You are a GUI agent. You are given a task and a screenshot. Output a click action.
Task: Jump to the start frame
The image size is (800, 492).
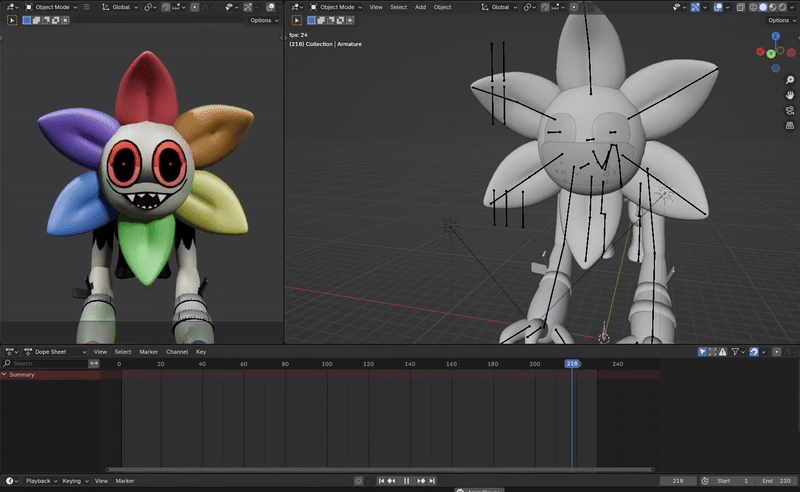click(x=381, y=481)
